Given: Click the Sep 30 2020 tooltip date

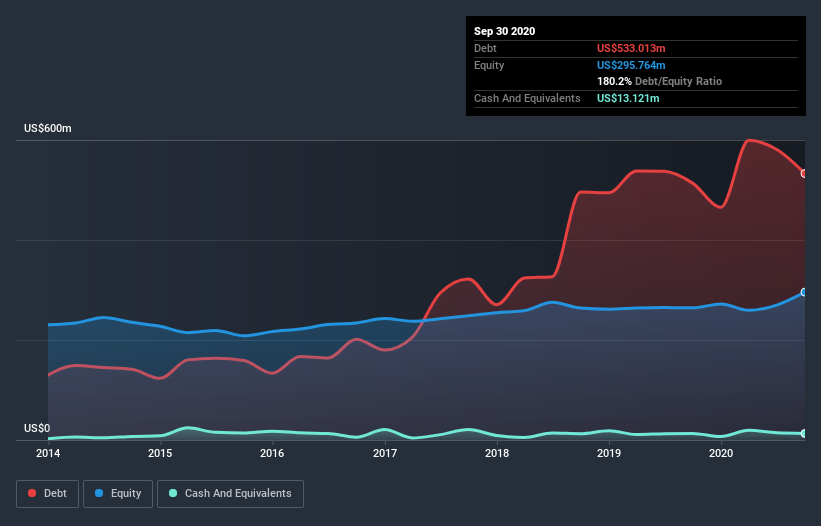Looking at the screenshot, I should (504, 31).
